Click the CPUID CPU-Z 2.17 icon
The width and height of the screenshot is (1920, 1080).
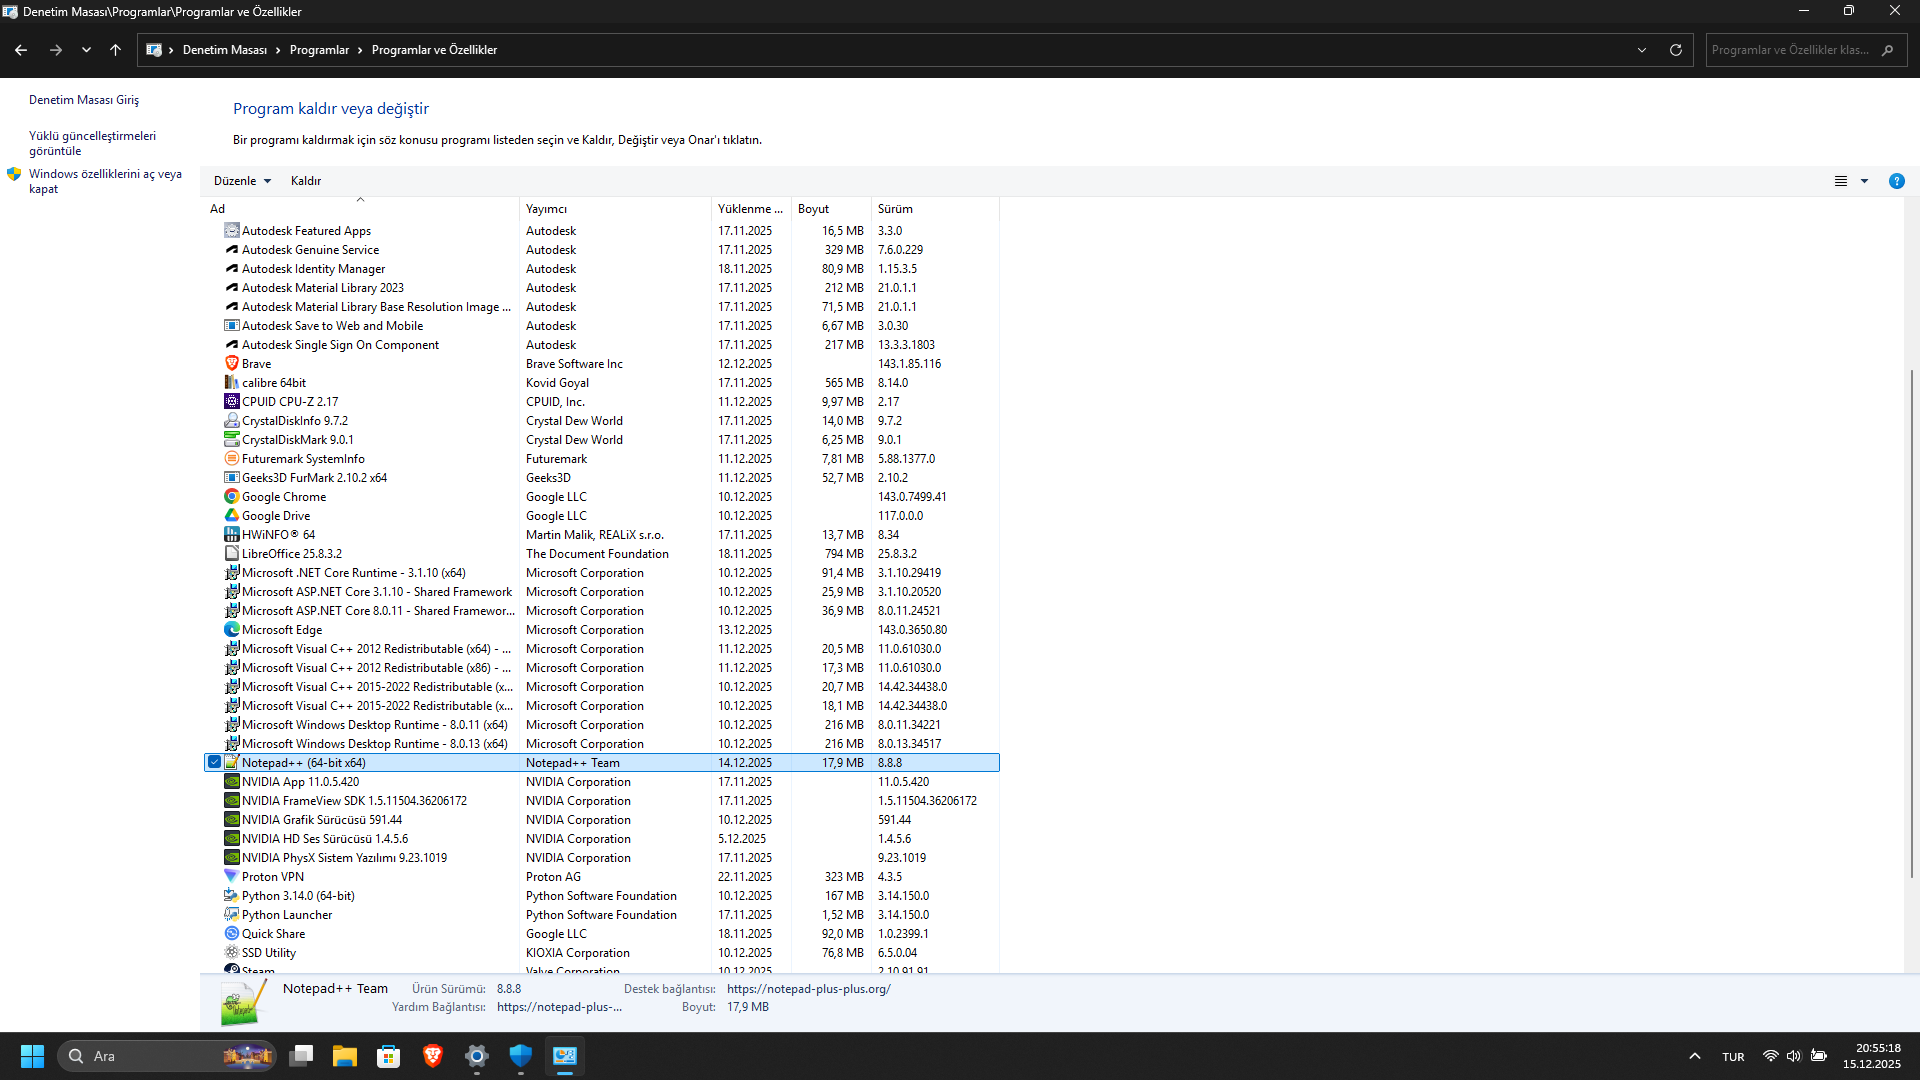point(232,402)
